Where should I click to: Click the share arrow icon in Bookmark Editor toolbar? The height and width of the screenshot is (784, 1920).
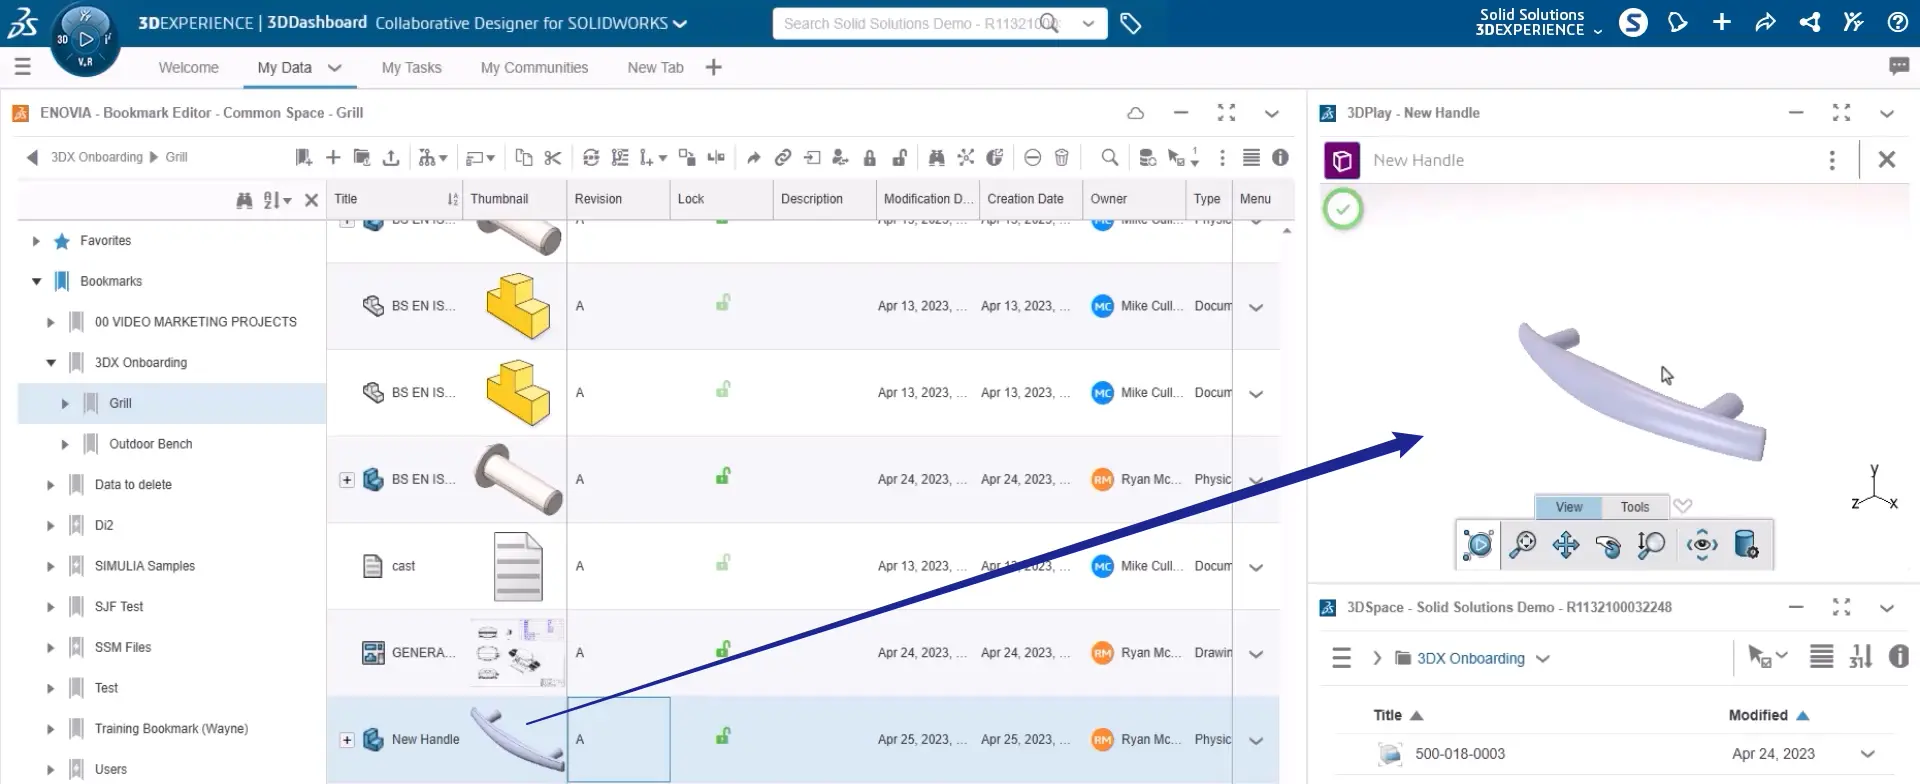tap(754, 158)
